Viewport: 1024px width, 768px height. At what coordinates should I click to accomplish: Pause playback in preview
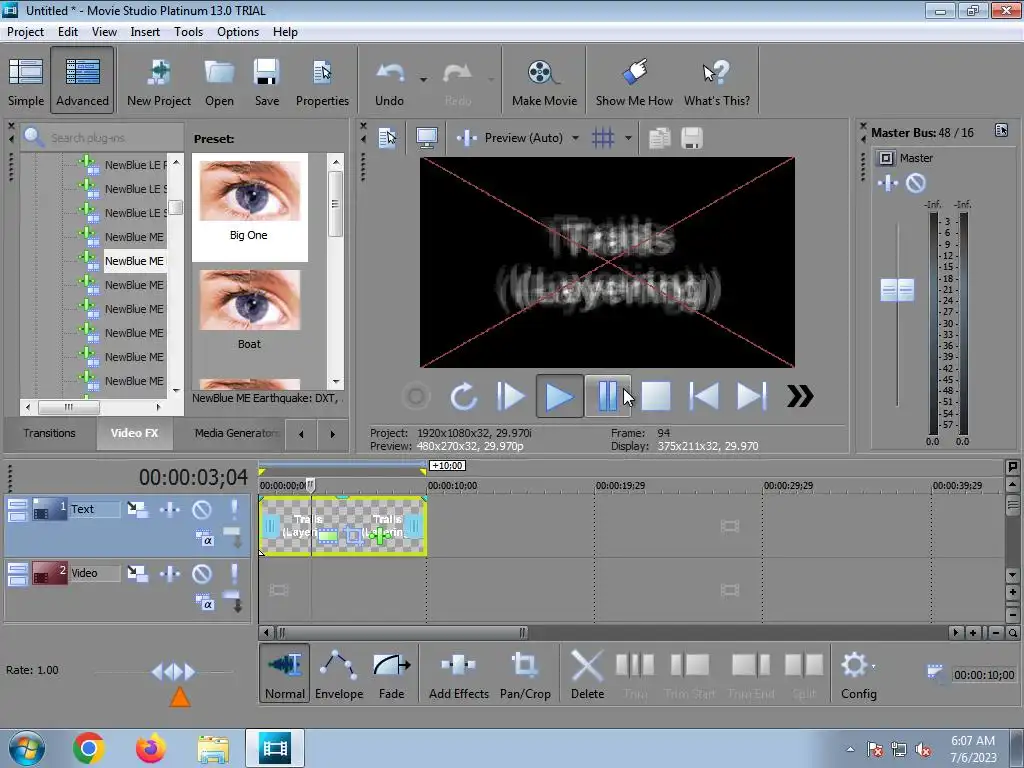tap(607, 396)
